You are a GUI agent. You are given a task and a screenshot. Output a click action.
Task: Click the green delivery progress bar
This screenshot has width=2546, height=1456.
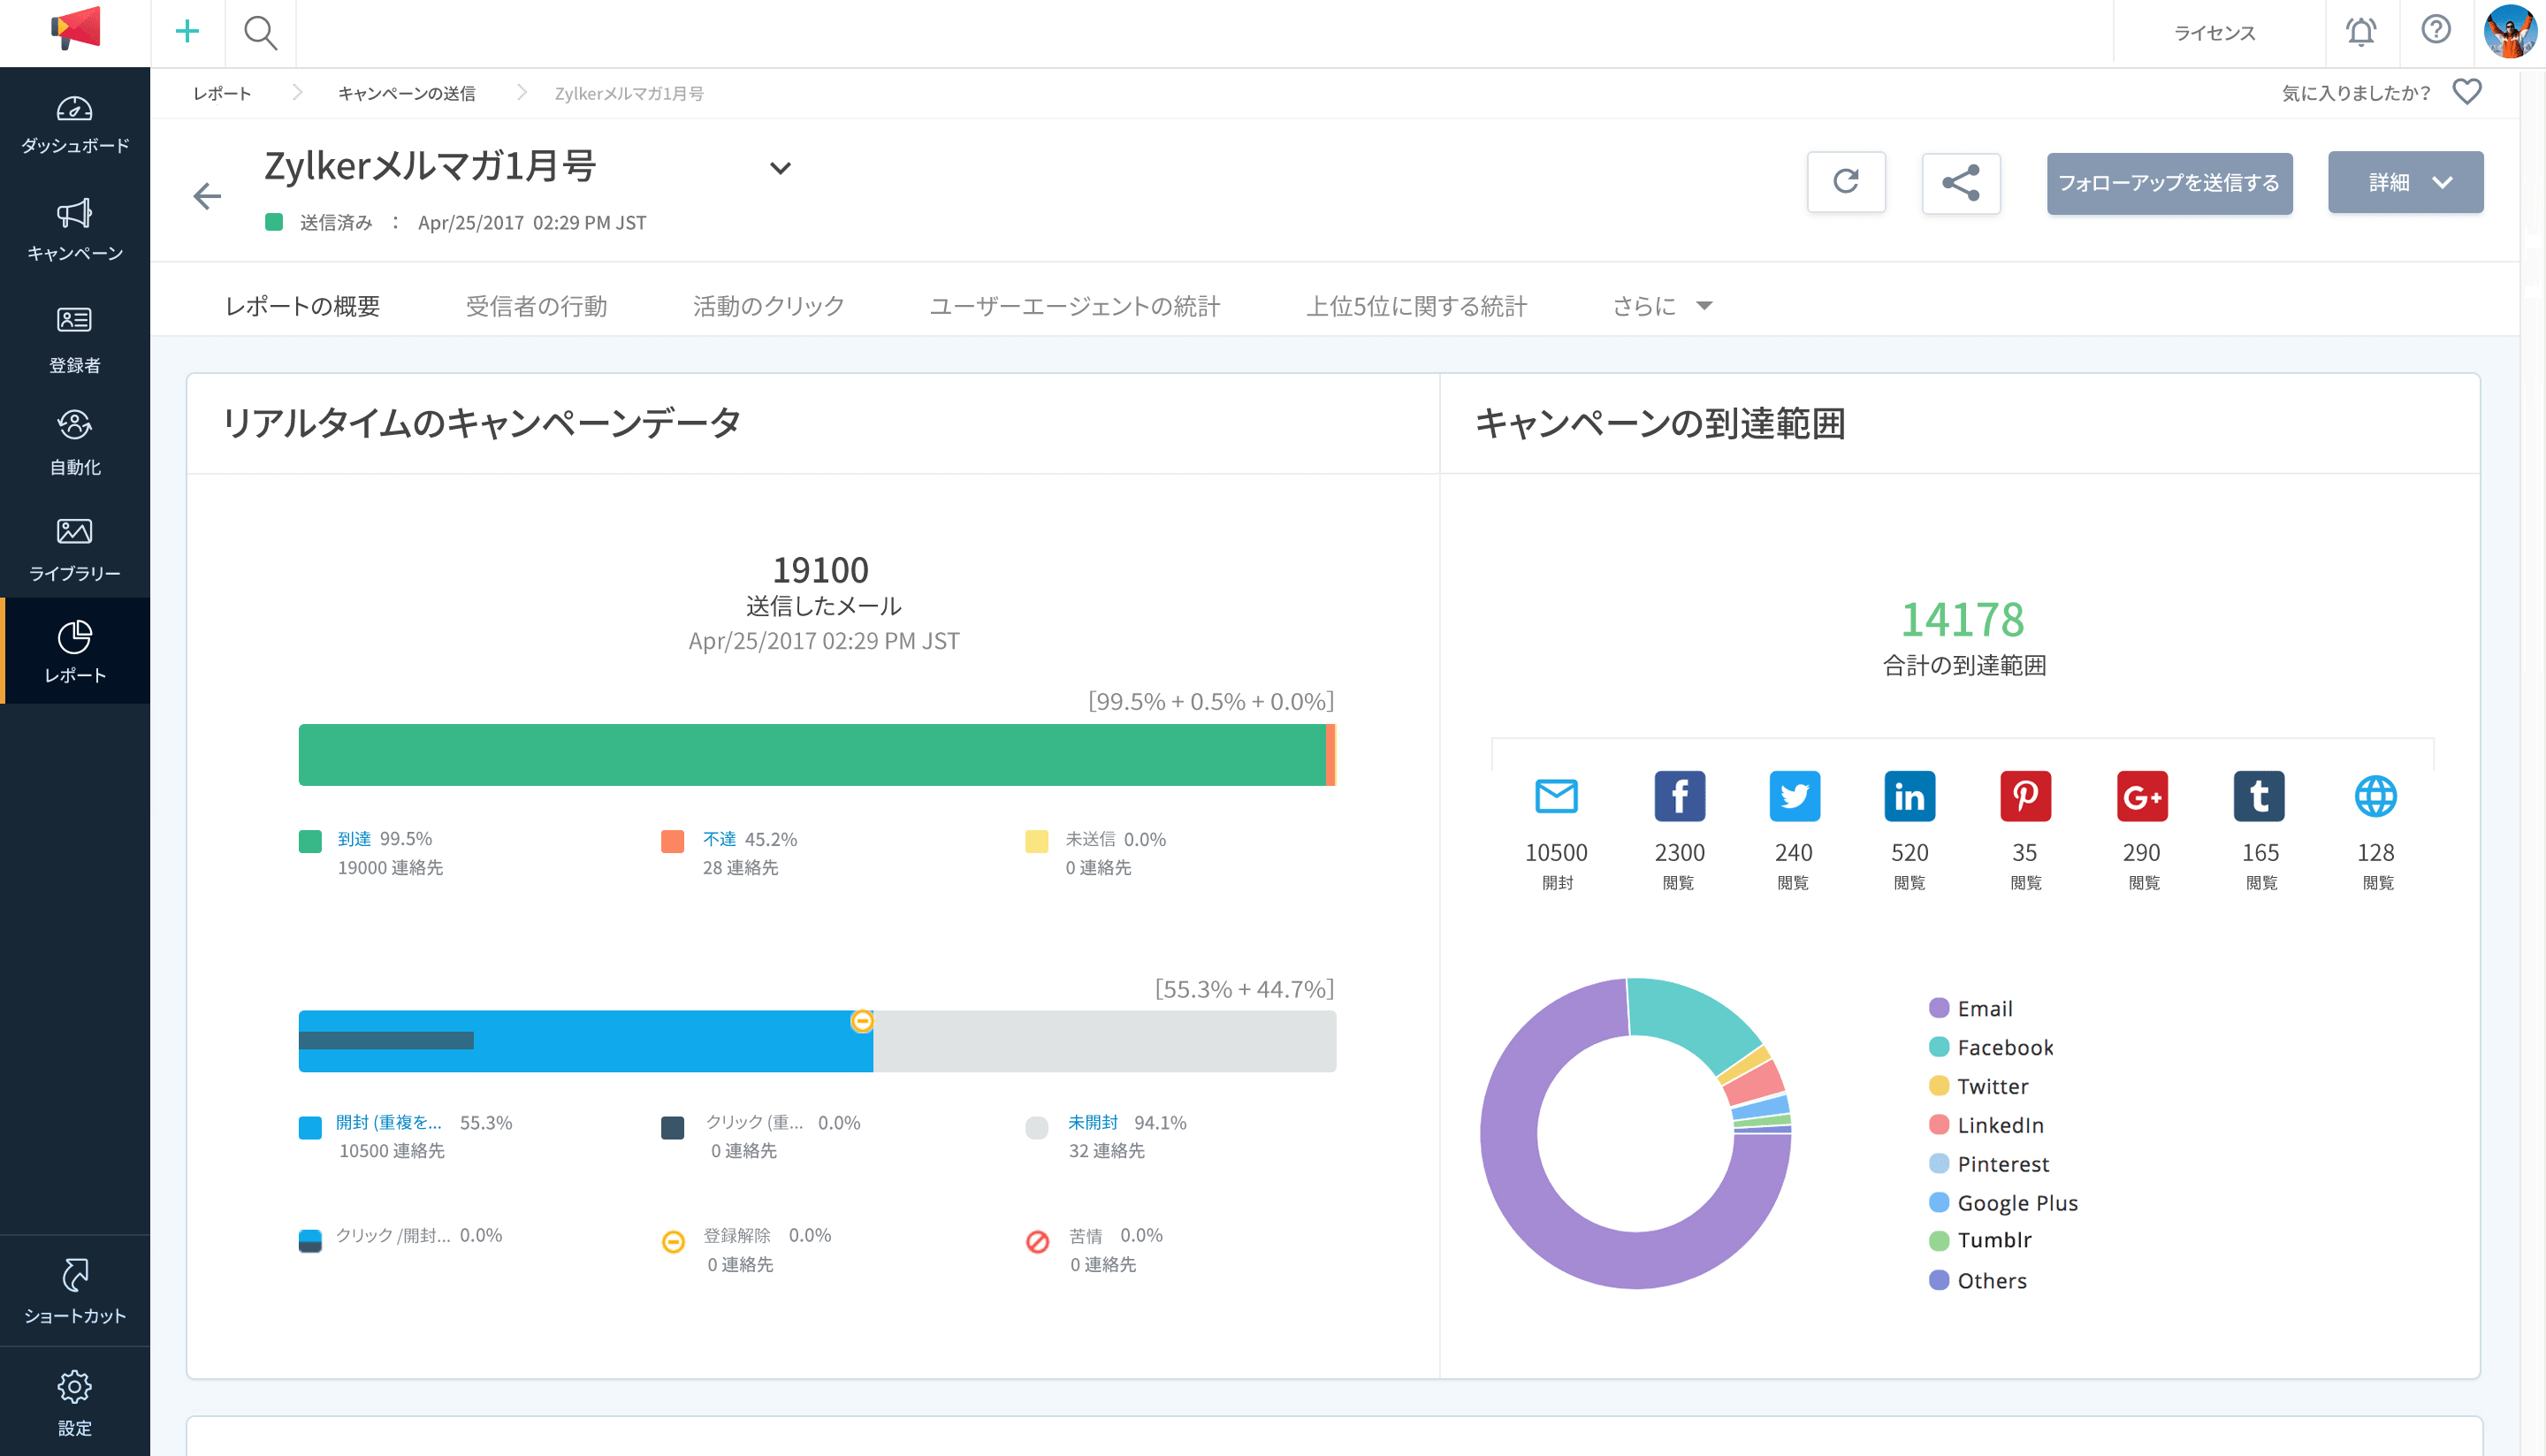pyautogui.click(x=812, y=755)
